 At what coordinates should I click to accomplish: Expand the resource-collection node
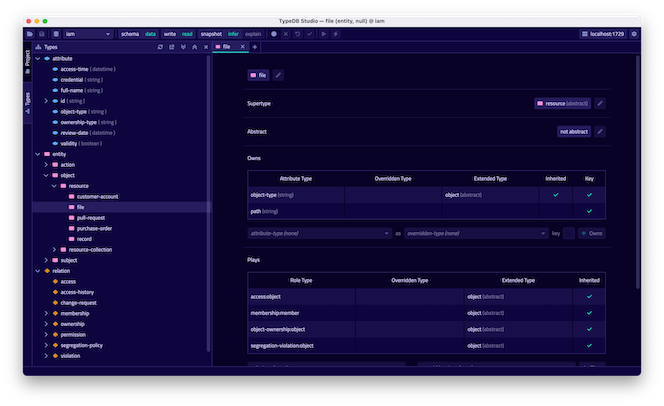pos(54,249)
